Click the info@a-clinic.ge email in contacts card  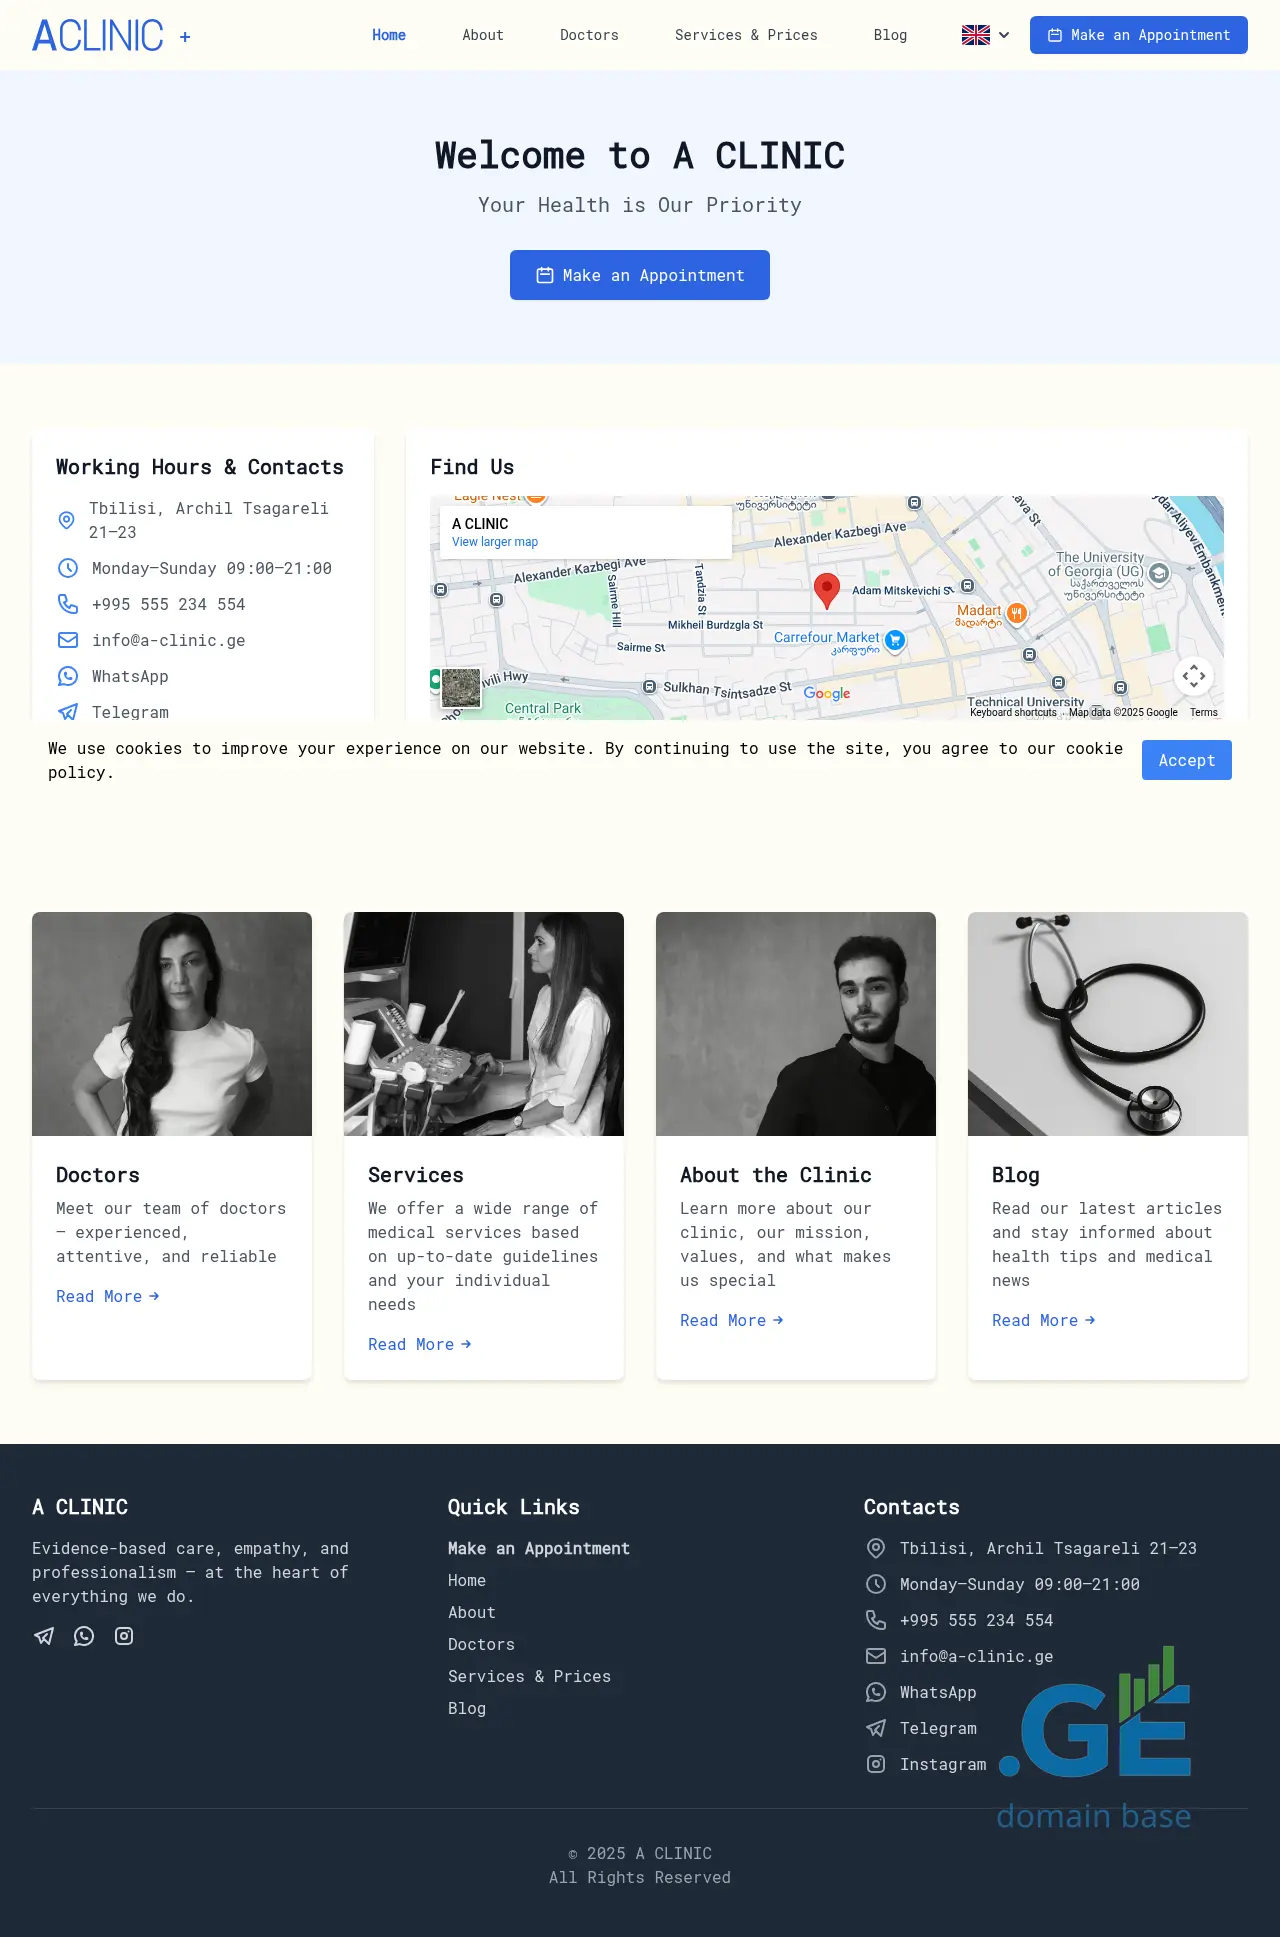(x=168, y=640)
